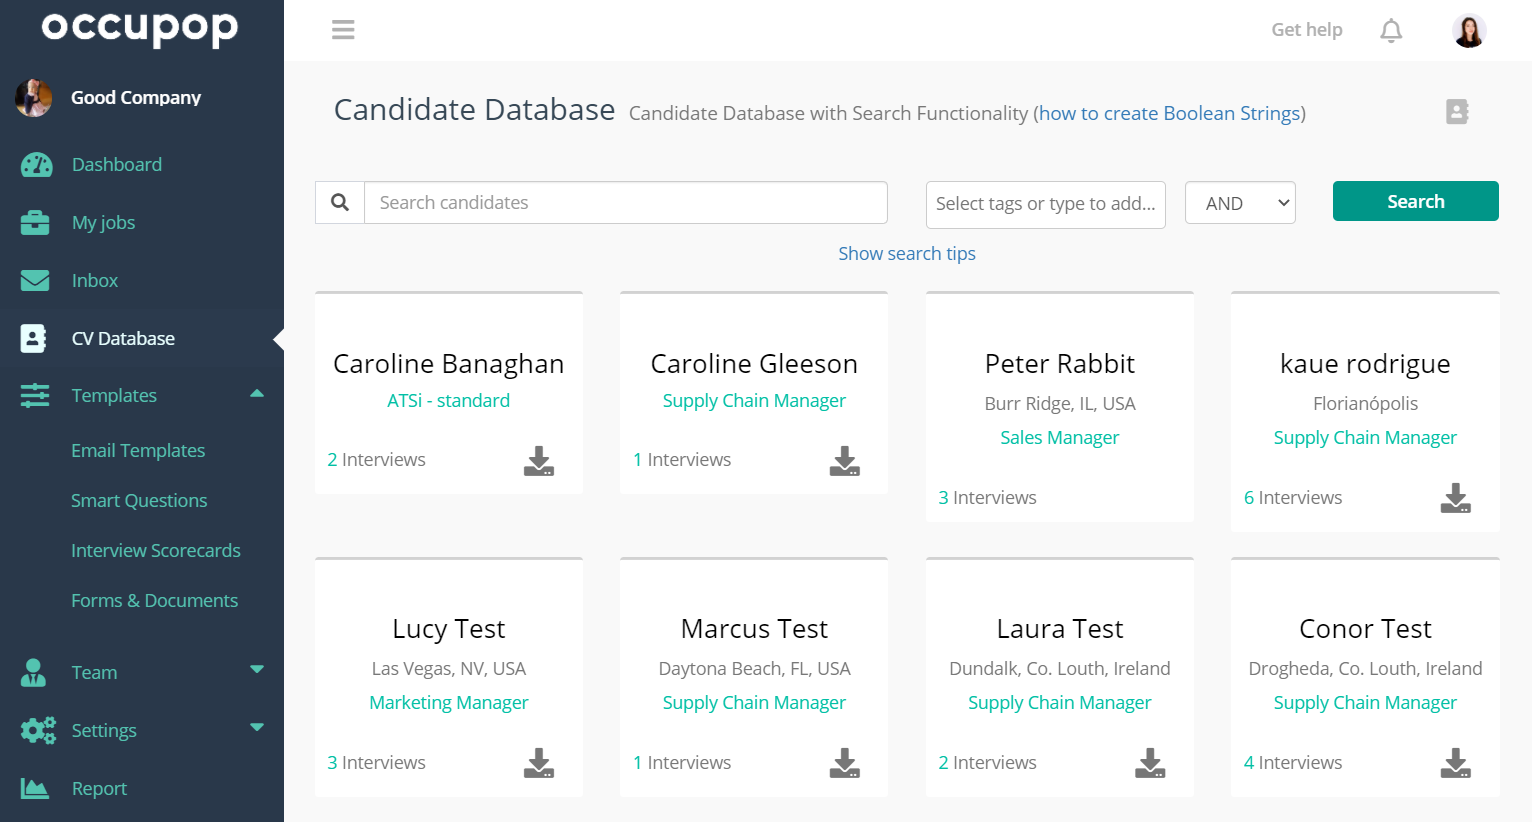The width and height of the screenshot is (1532, 822).
Task: Collapse the Templates sidebar section
Action: click(257, 394)
